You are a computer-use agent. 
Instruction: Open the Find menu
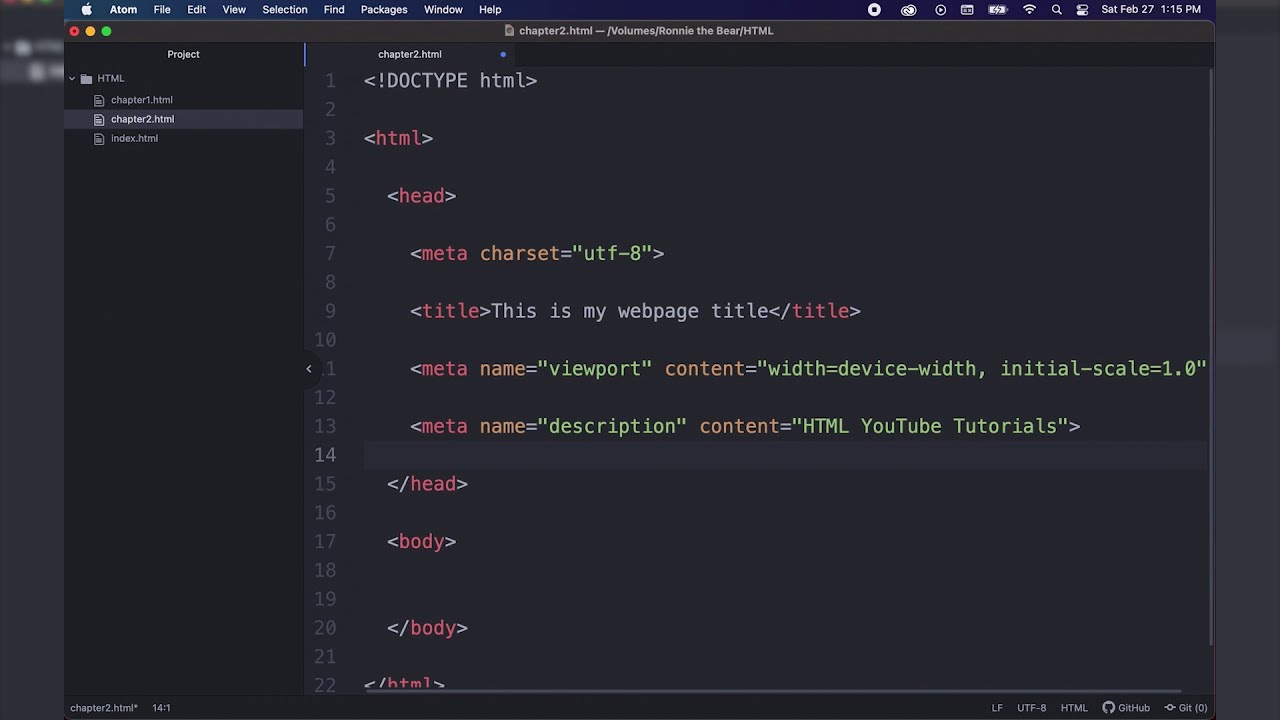tap(334, 10)
